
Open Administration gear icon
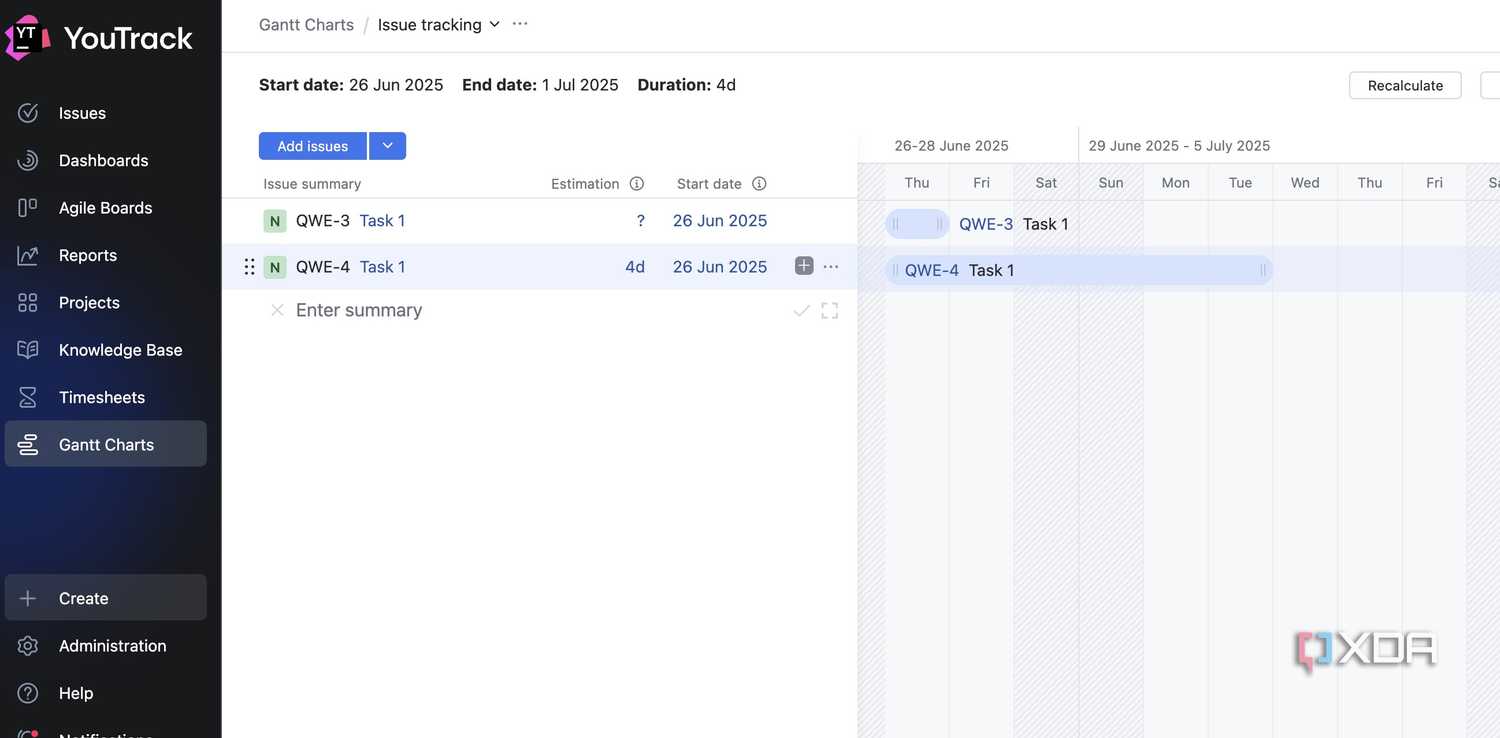point(28,646)
